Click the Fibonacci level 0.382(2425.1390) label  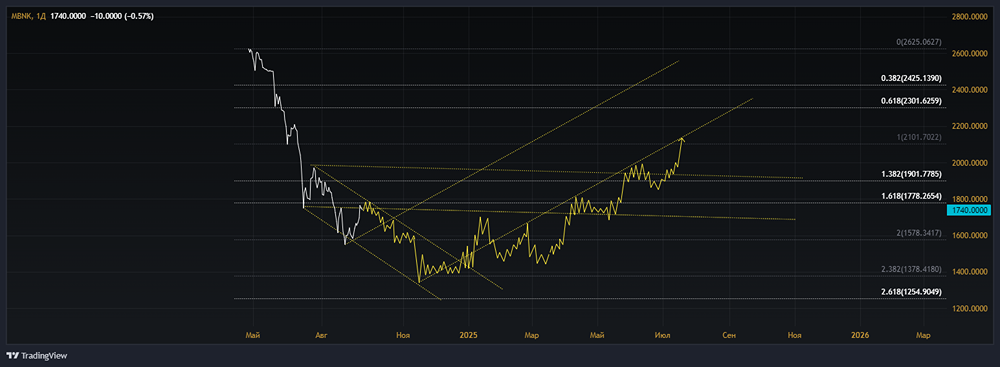911,78
